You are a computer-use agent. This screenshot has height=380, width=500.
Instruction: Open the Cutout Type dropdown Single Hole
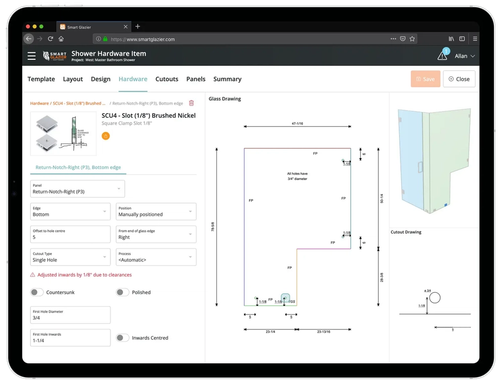point(70,257)
